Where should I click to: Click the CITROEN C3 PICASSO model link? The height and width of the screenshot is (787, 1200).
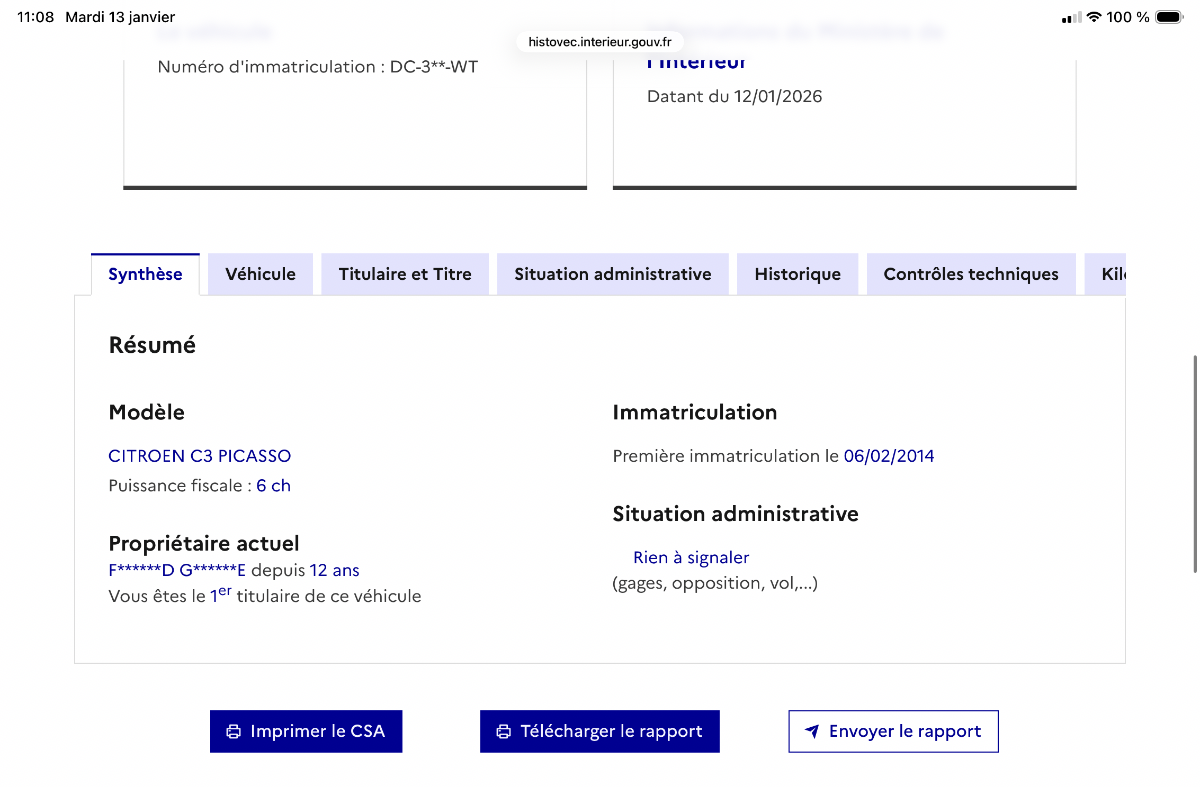coord(199,455)
